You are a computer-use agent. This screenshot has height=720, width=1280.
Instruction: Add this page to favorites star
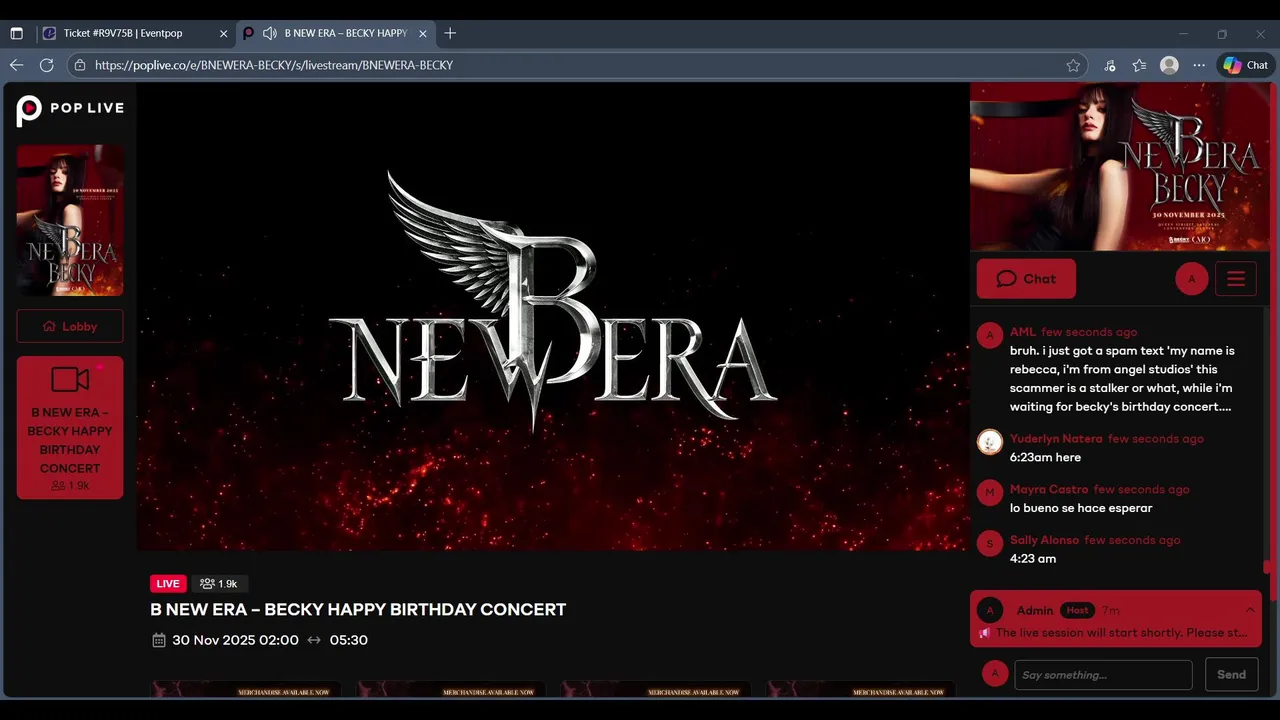(x=1073, y=65)
